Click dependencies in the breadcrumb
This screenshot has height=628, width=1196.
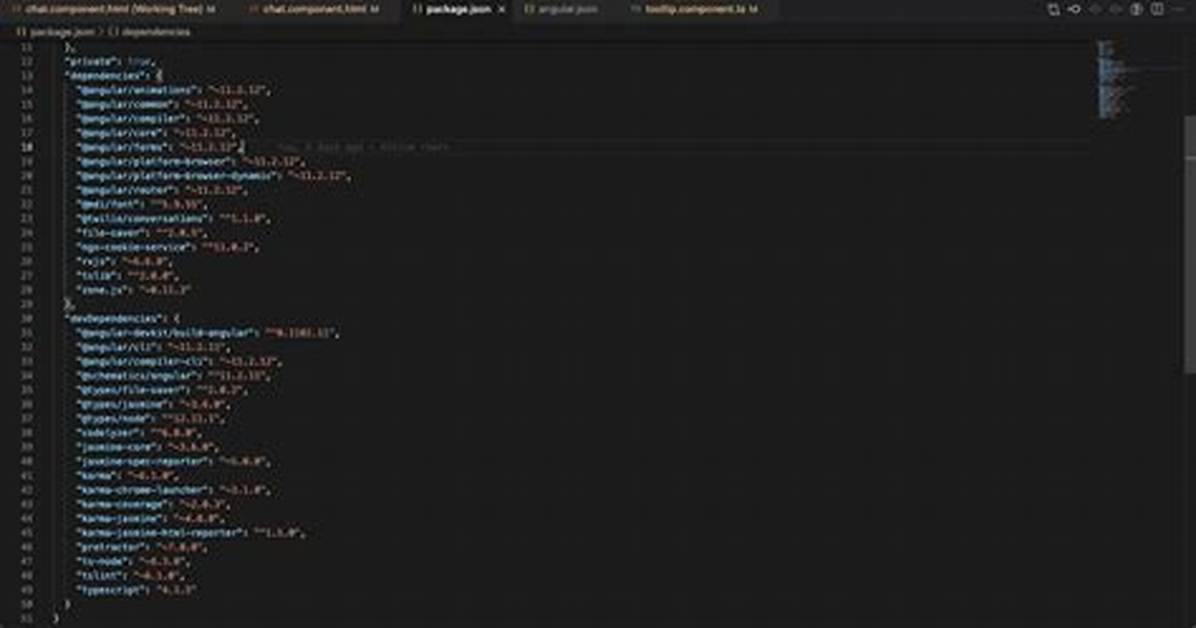tap(156, 32)
